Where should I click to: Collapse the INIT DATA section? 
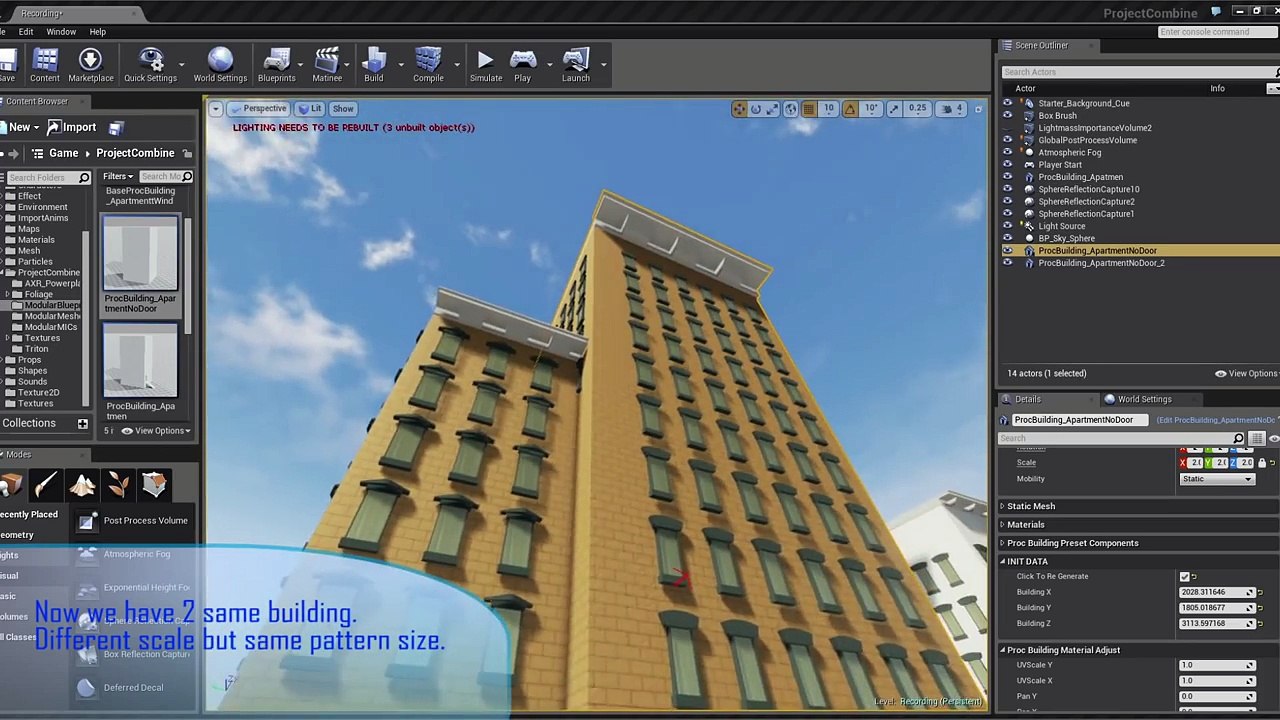[1003, 562]
